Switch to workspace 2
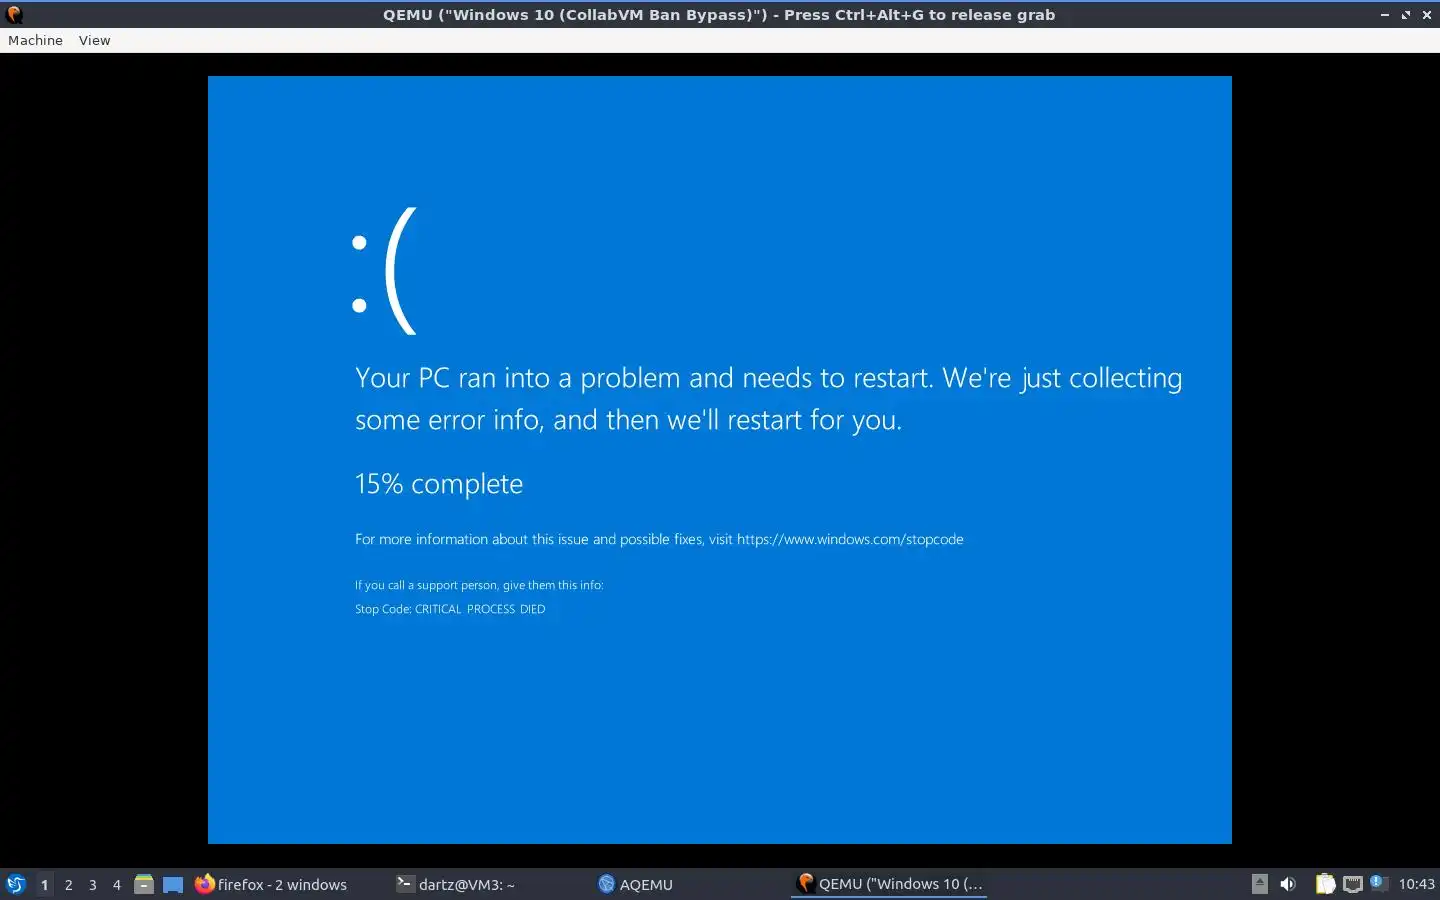Image resolution: width=1440 pixels, height=900 pixels. click(x=68, y=884)
